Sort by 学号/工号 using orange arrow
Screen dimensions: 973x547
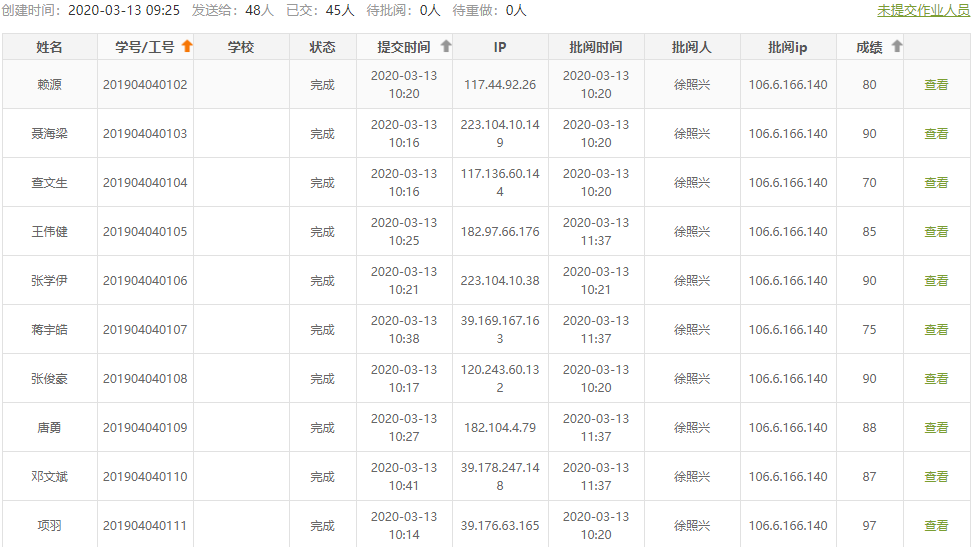point(187,46)
